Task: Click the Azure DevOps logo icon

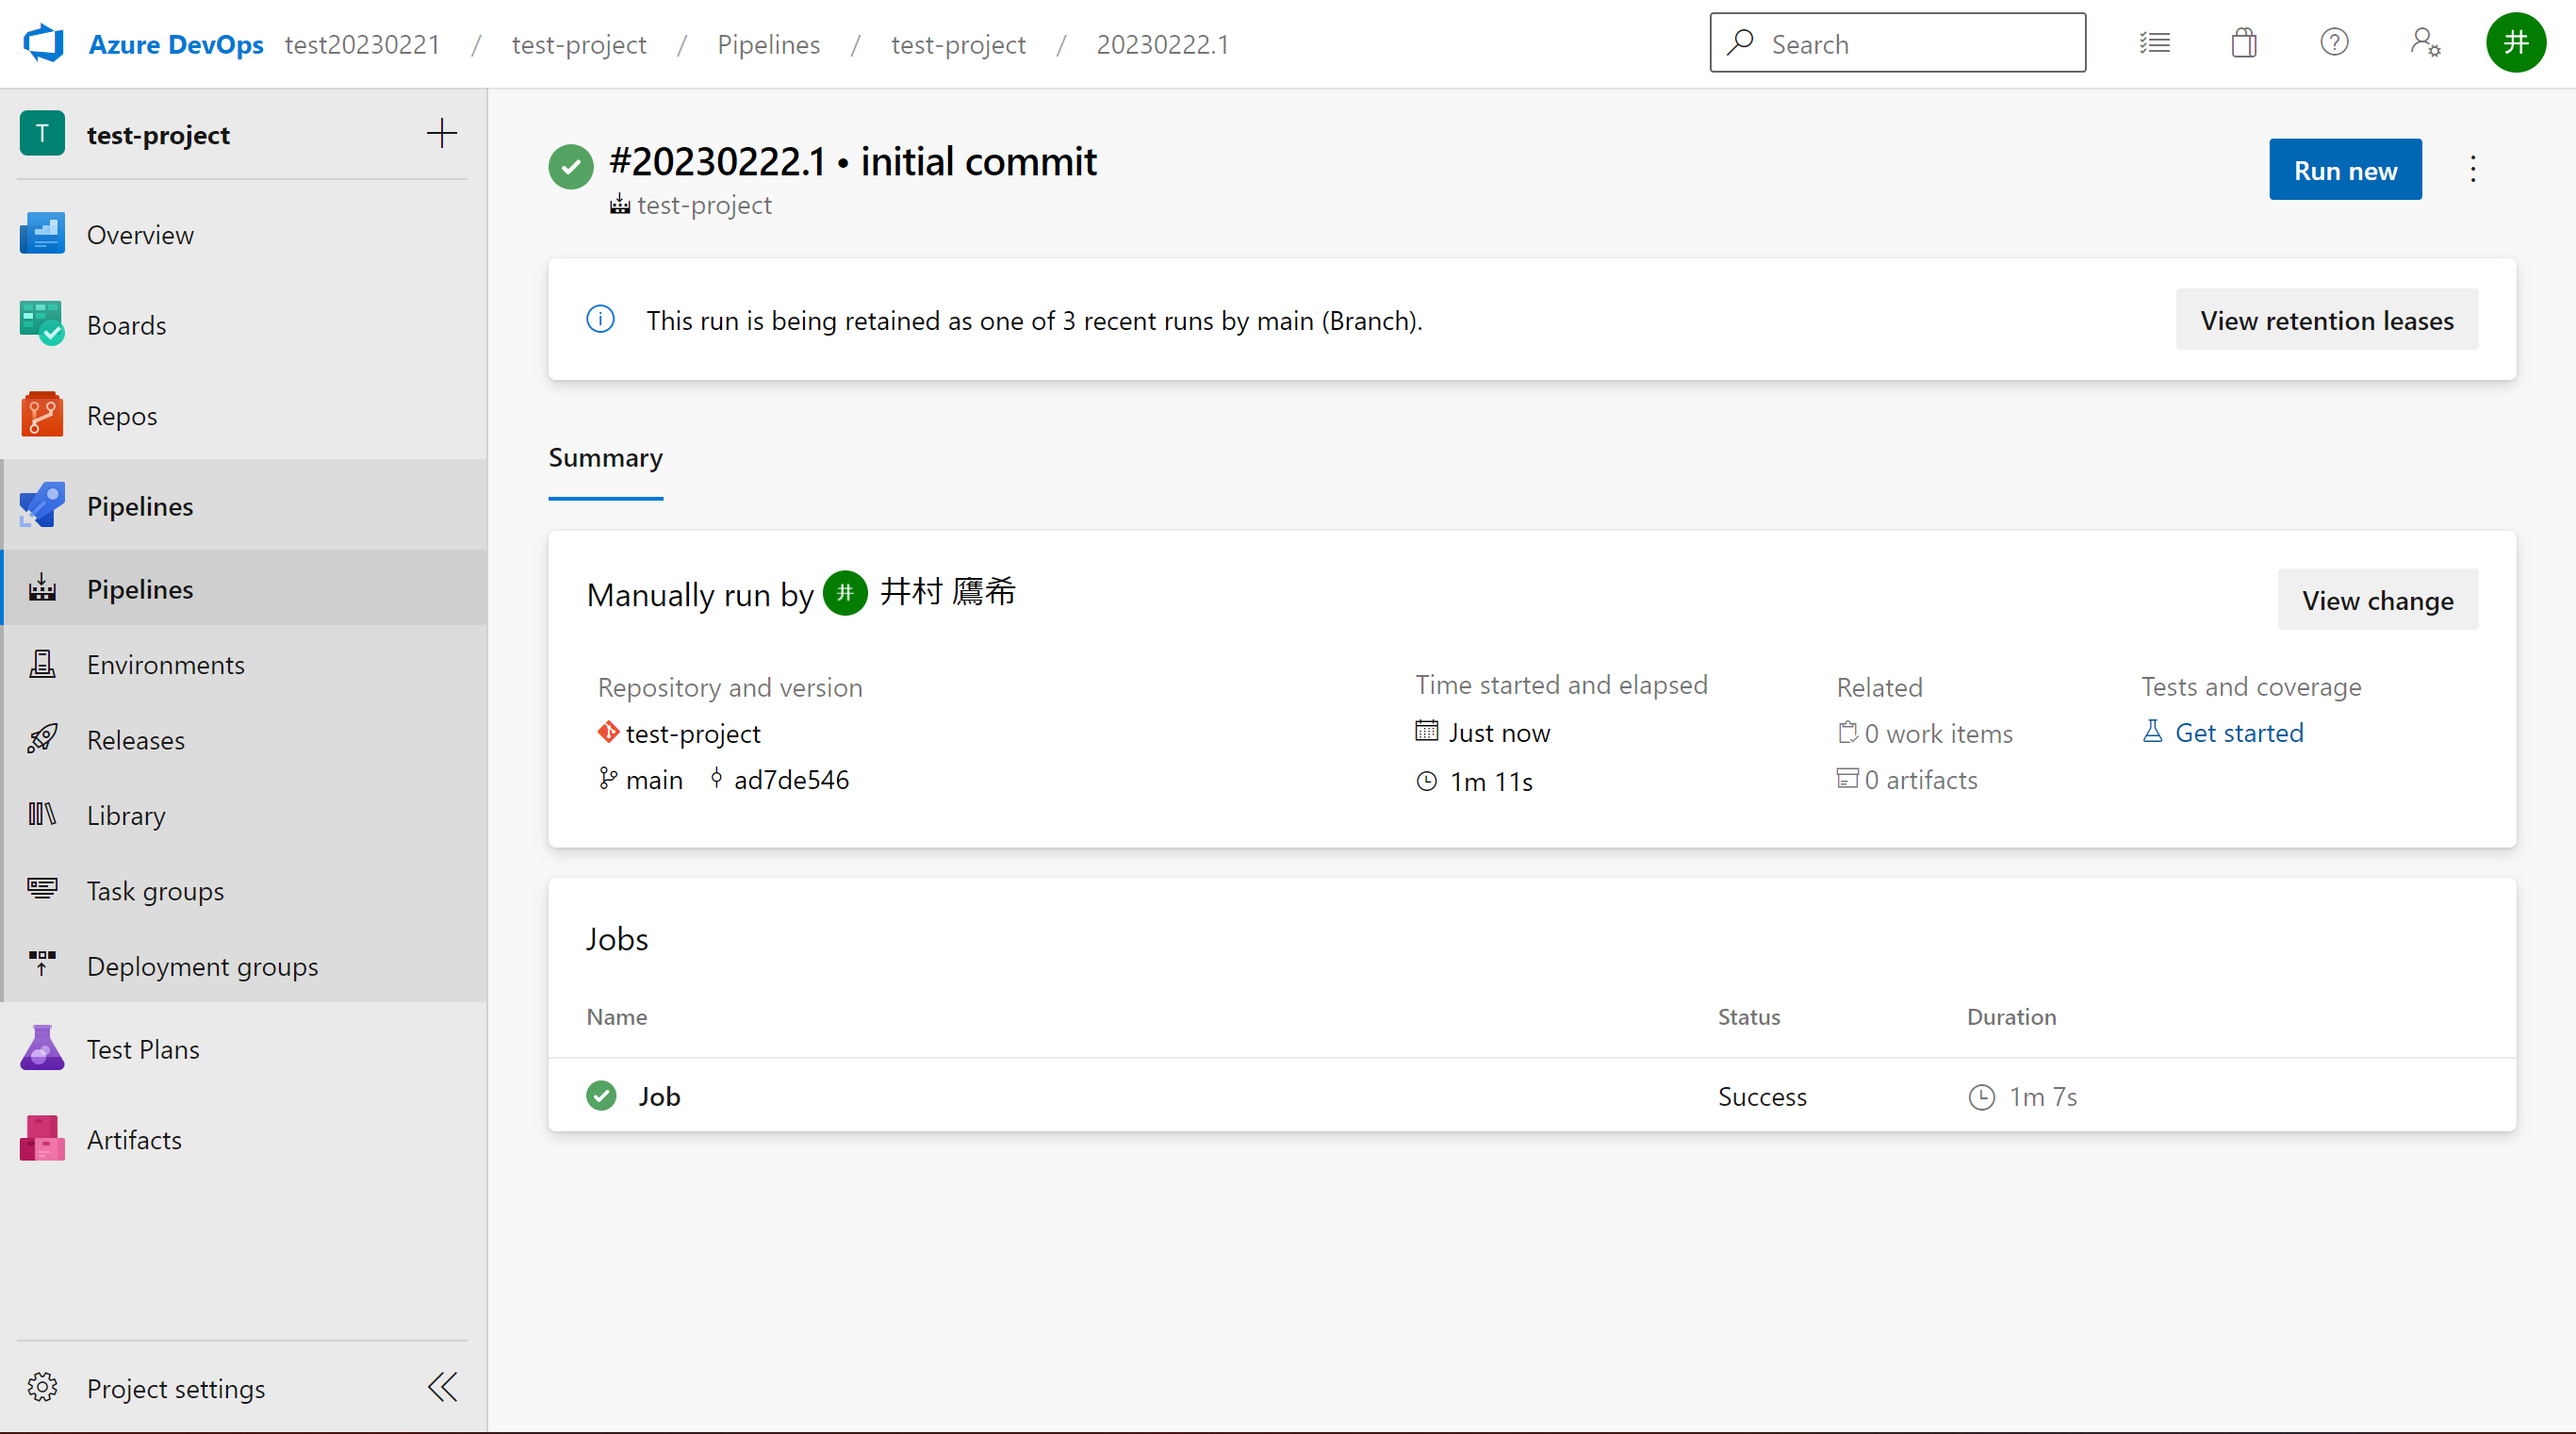Action: (43, 43)
